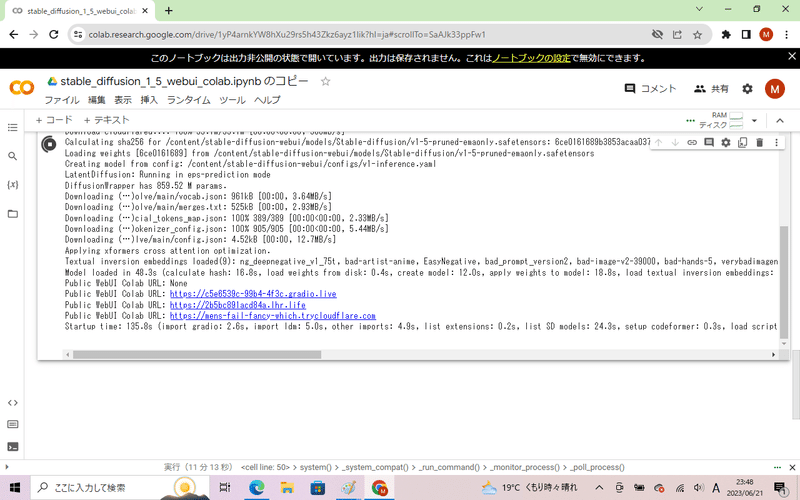This screenshot has height=500, width=800.
Task: Delete the cell with trash icon
Action: coord(759,142)
